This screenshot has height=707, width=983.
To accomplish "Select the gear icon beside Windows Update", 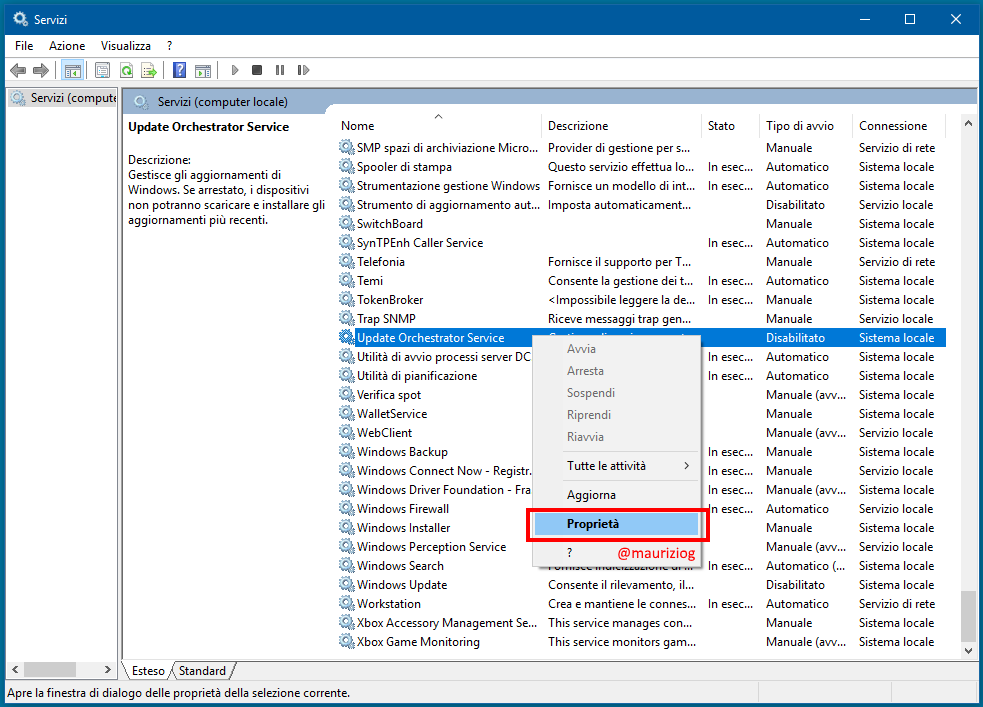I will point(346,584).
